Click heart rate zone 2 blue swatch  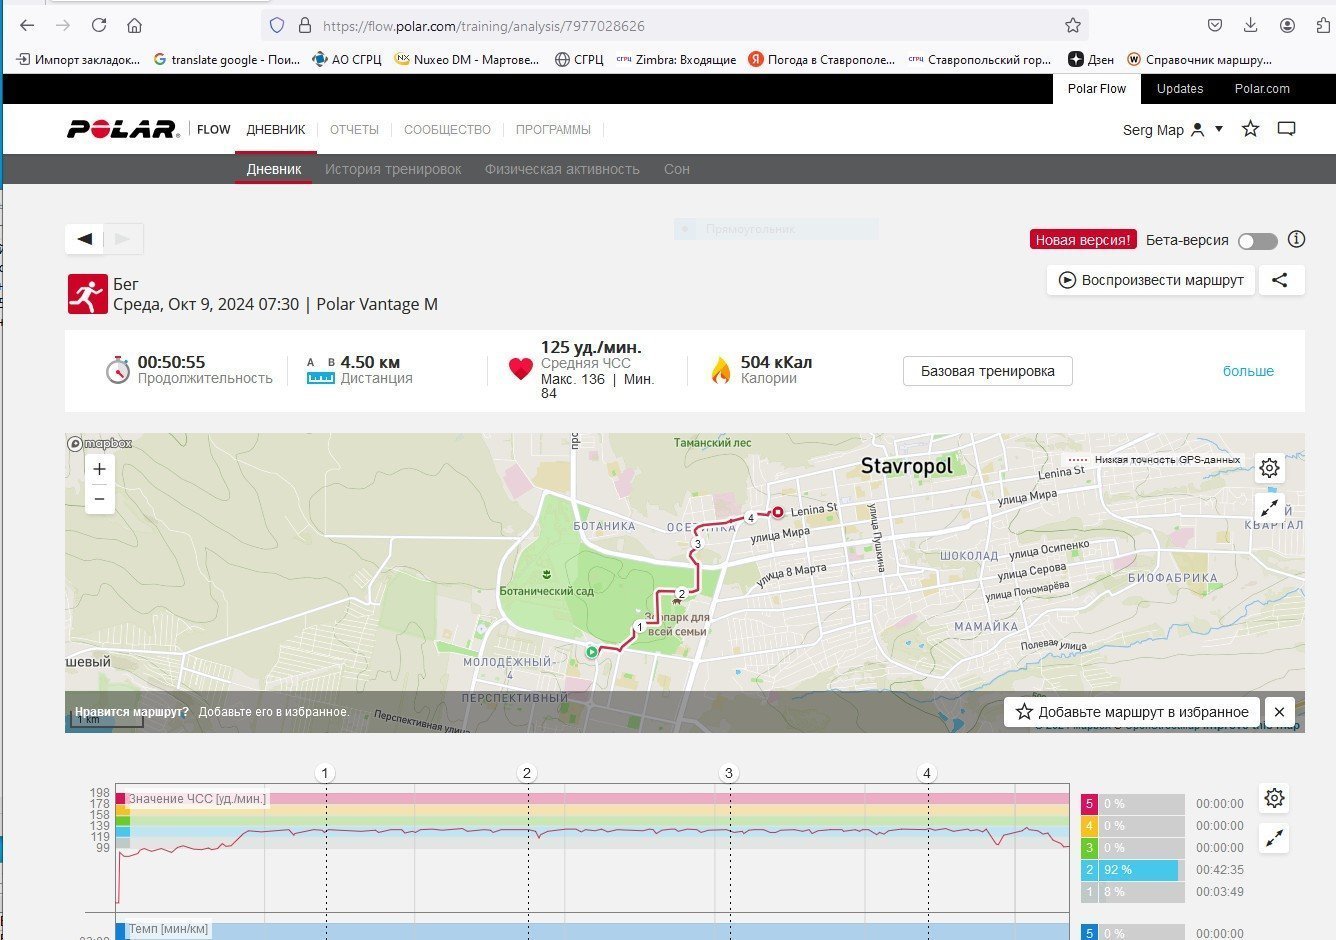1090,870
